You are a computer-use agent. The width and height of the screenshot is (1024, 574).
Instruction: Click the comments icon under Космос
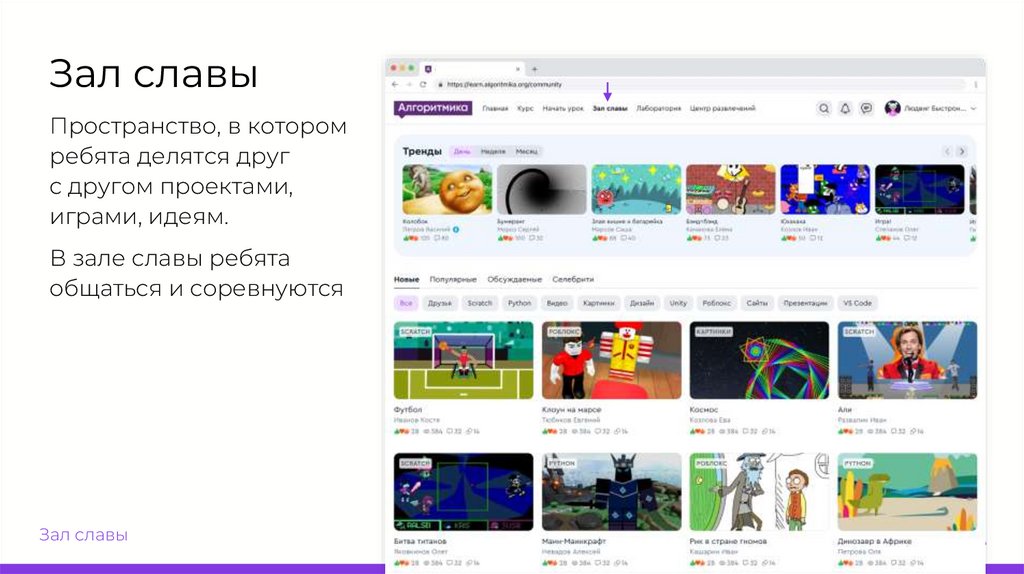(746, 432)
